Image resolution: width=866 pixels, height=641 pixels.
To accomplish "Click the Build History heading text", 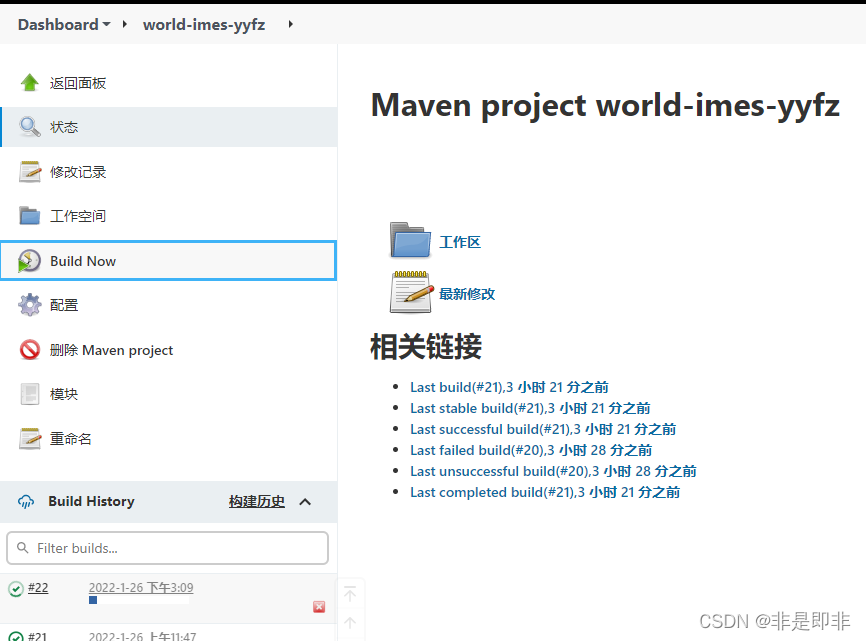I will tap(91, 501).
